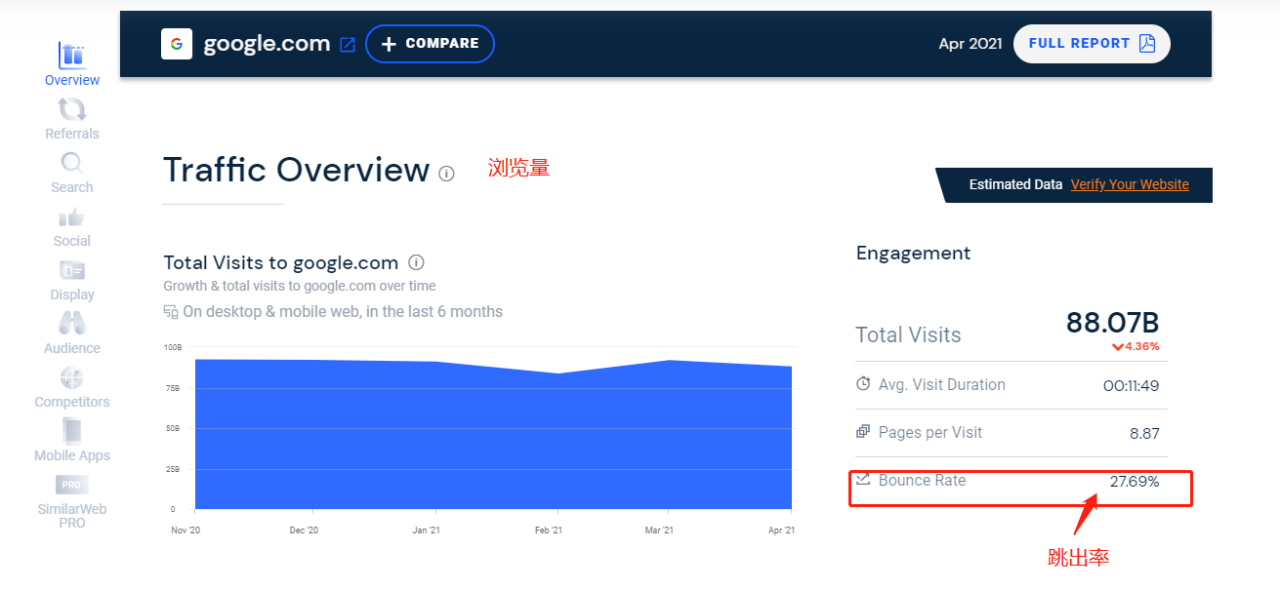Click the Avg. Visit Duration row
1280x589 pixels.
[x=1010, y=385]
